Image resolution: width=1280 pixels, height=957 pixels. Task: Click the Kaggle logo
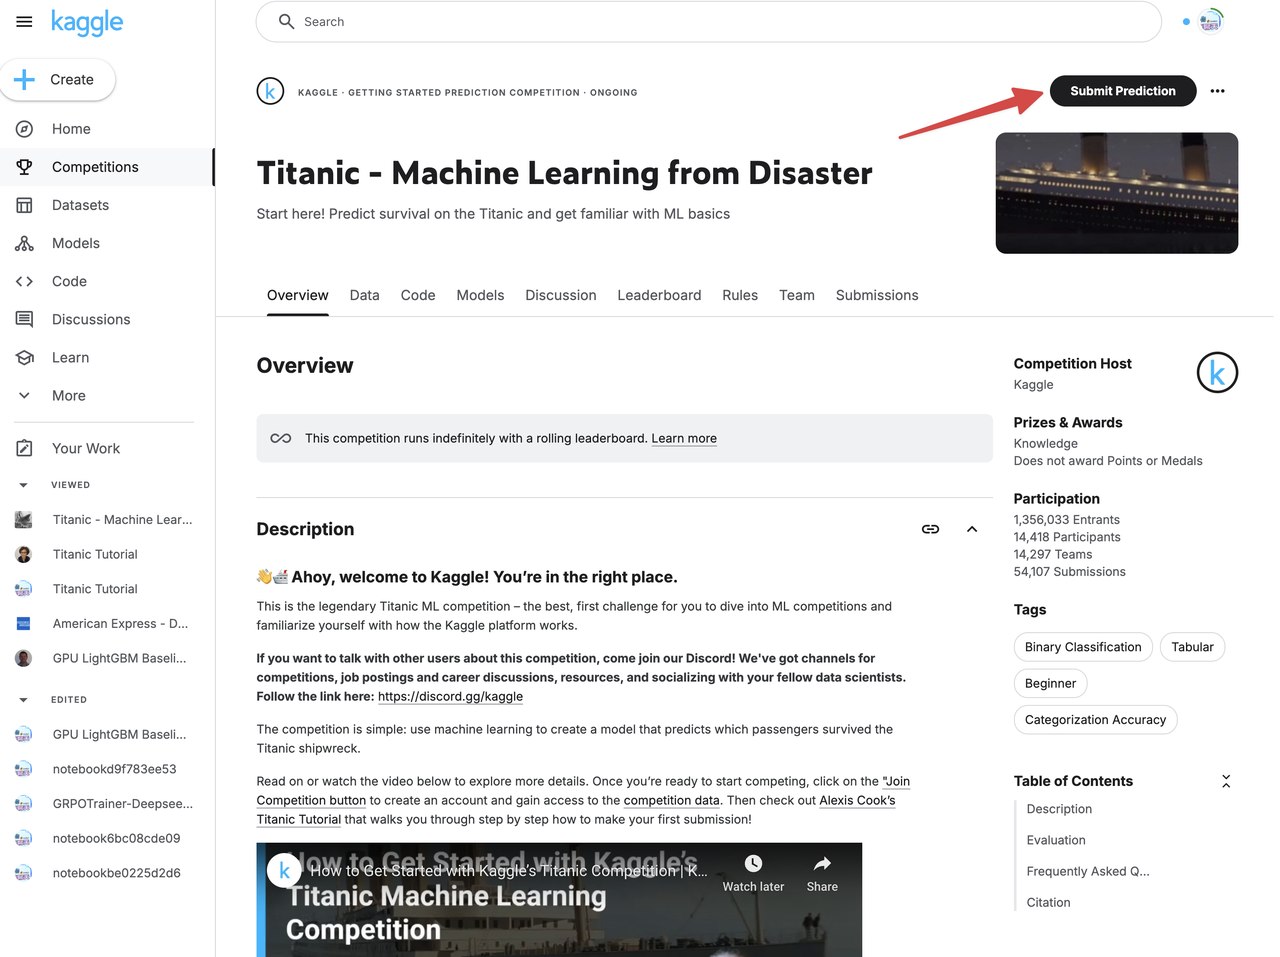pos(87,22)
